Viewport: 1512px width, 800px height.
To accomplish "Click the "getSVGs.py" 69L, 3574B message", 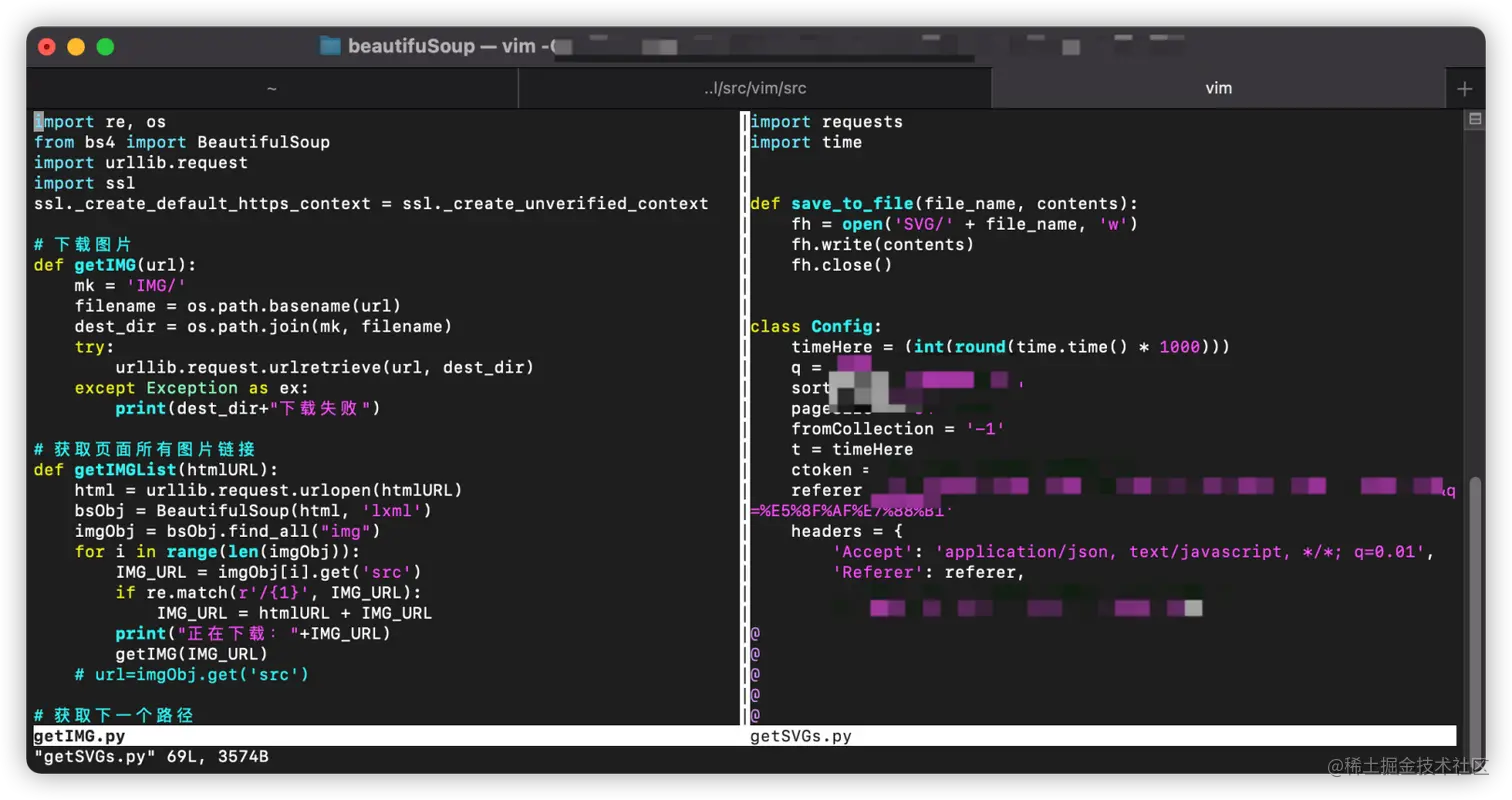I will click(x=151, y=757).
